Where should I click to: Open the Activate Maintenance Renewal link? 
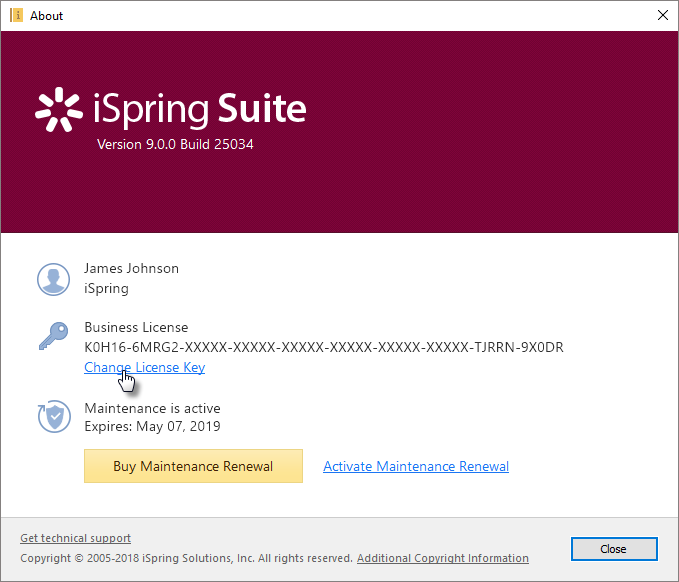pos(416,466)
